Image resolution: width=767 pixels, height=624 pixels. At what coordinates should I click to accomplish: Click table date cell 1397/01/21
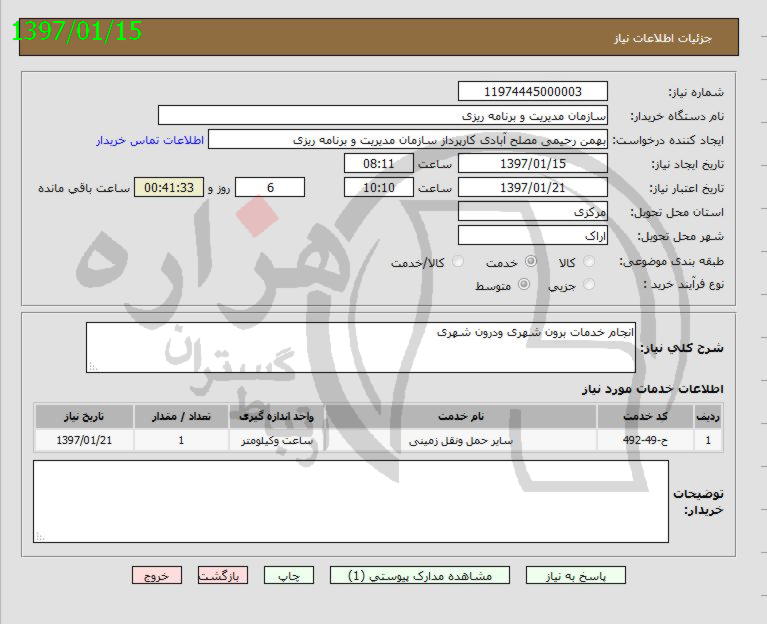pos(84,440)
